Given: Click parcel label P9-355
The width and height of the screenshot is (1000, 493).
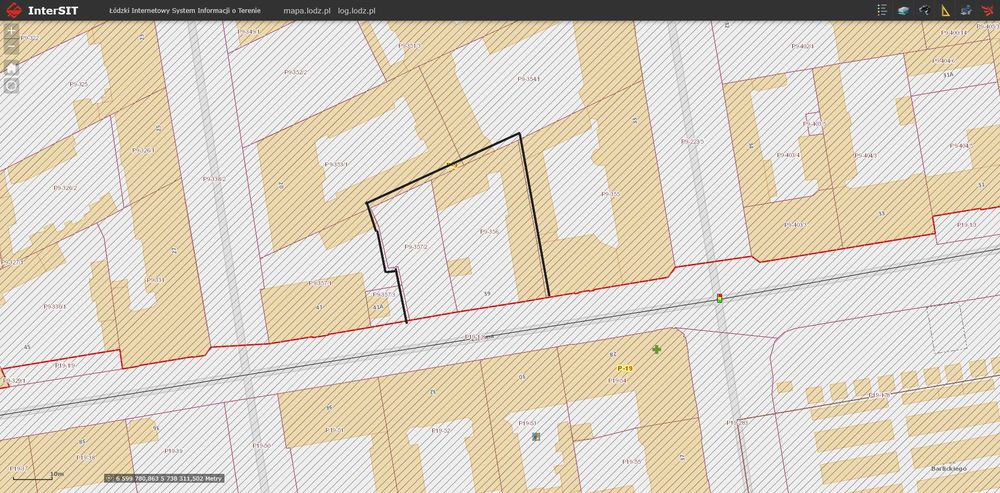Looking at the screenshot, I should [x=610, y=193].
